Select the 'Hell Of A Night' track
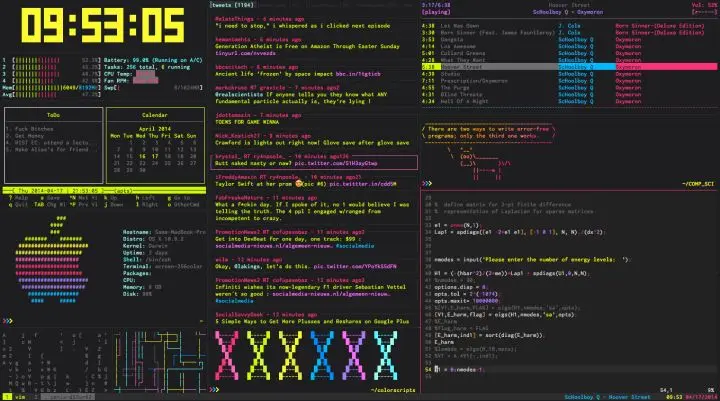 pos(464,102)
